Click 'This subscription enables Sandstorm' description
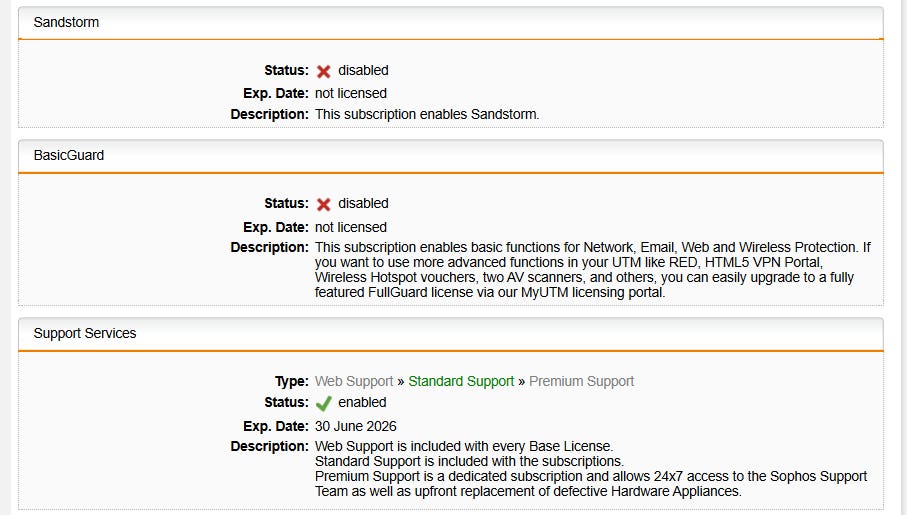 click(427, 114)
